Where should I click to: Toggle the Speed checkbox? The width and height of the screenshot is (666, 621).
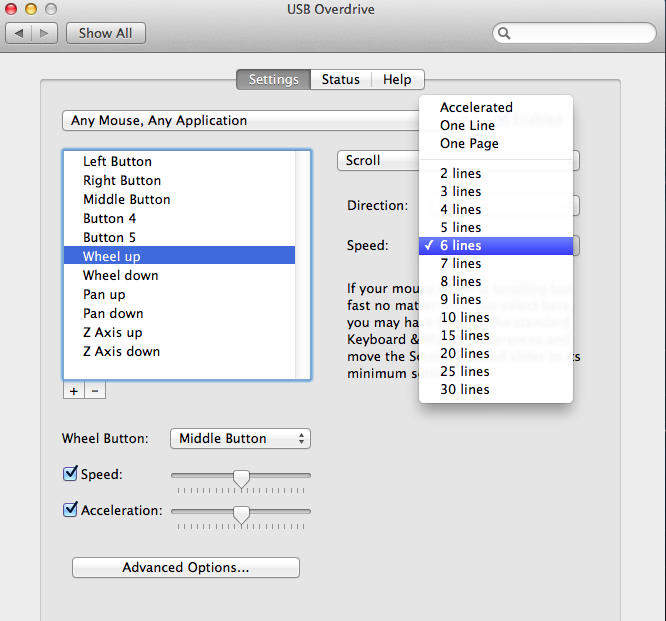70,473
